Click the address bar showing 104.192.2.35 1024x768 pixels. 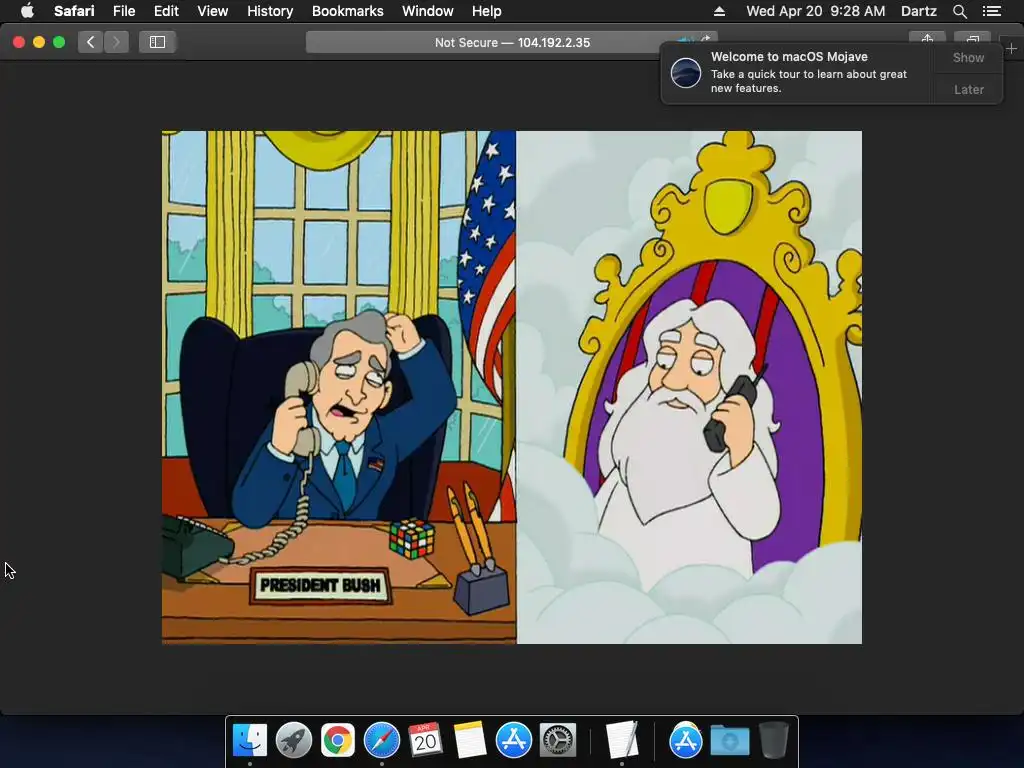pyautogui.click(x=512, y=42)
